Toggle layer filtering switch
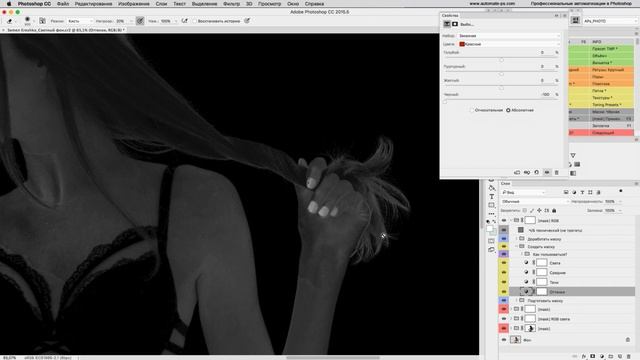 621,191
